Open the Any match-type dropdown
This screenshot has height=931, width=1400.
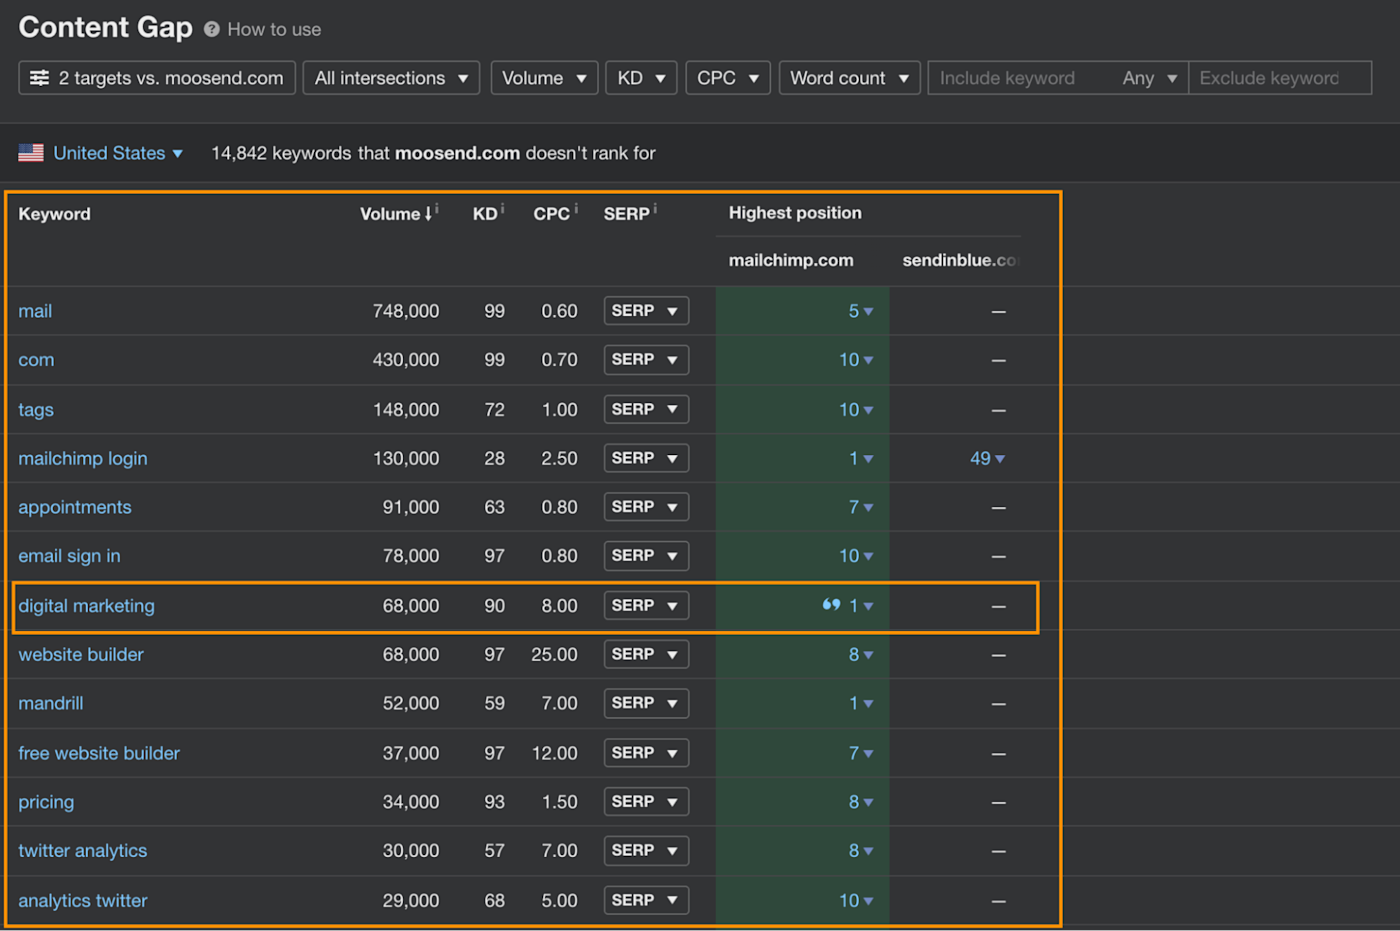click(1149, 78)
